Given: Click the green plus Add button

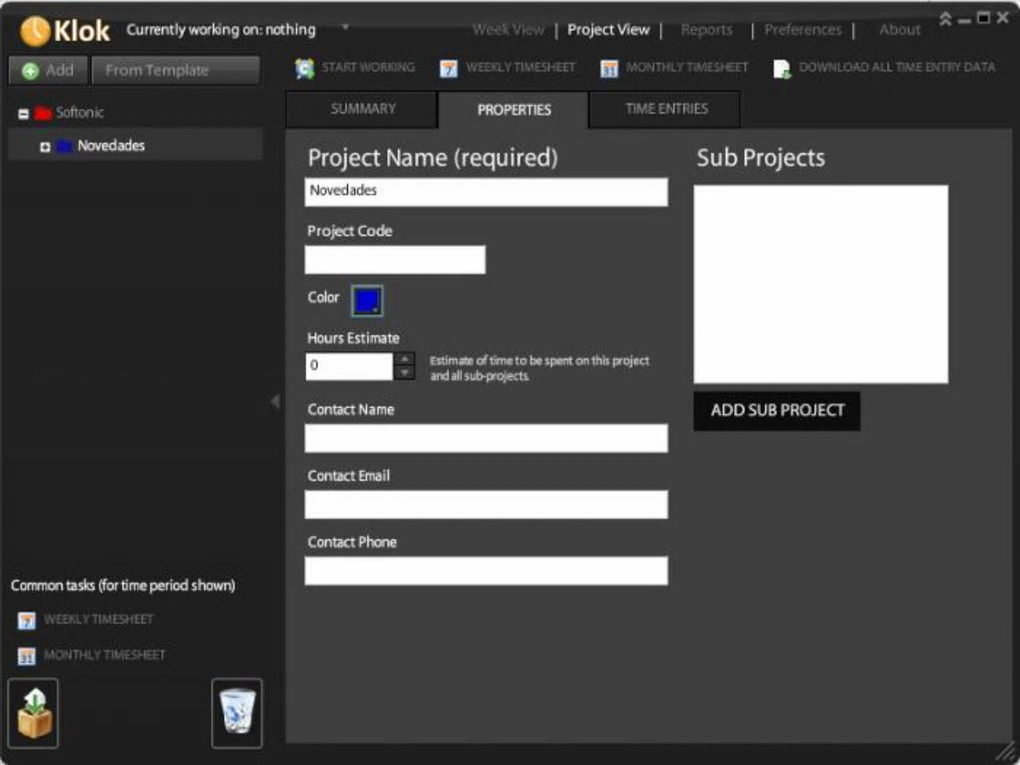Looking at the screenshot, I should pos(47,70).
